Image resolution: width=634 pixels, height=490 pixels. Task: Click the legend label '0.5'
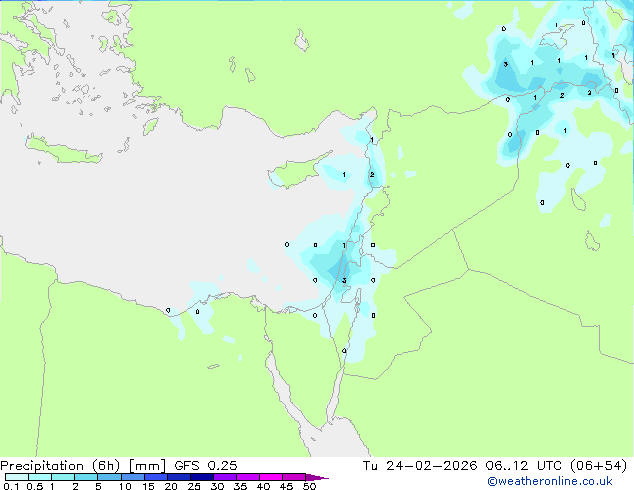pos(34,486)
